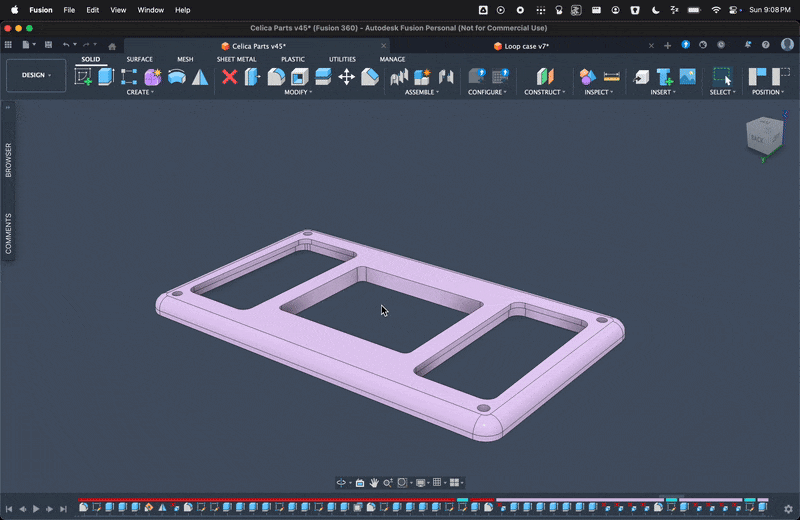Open the Configuration Table icon

coord(501,77)
